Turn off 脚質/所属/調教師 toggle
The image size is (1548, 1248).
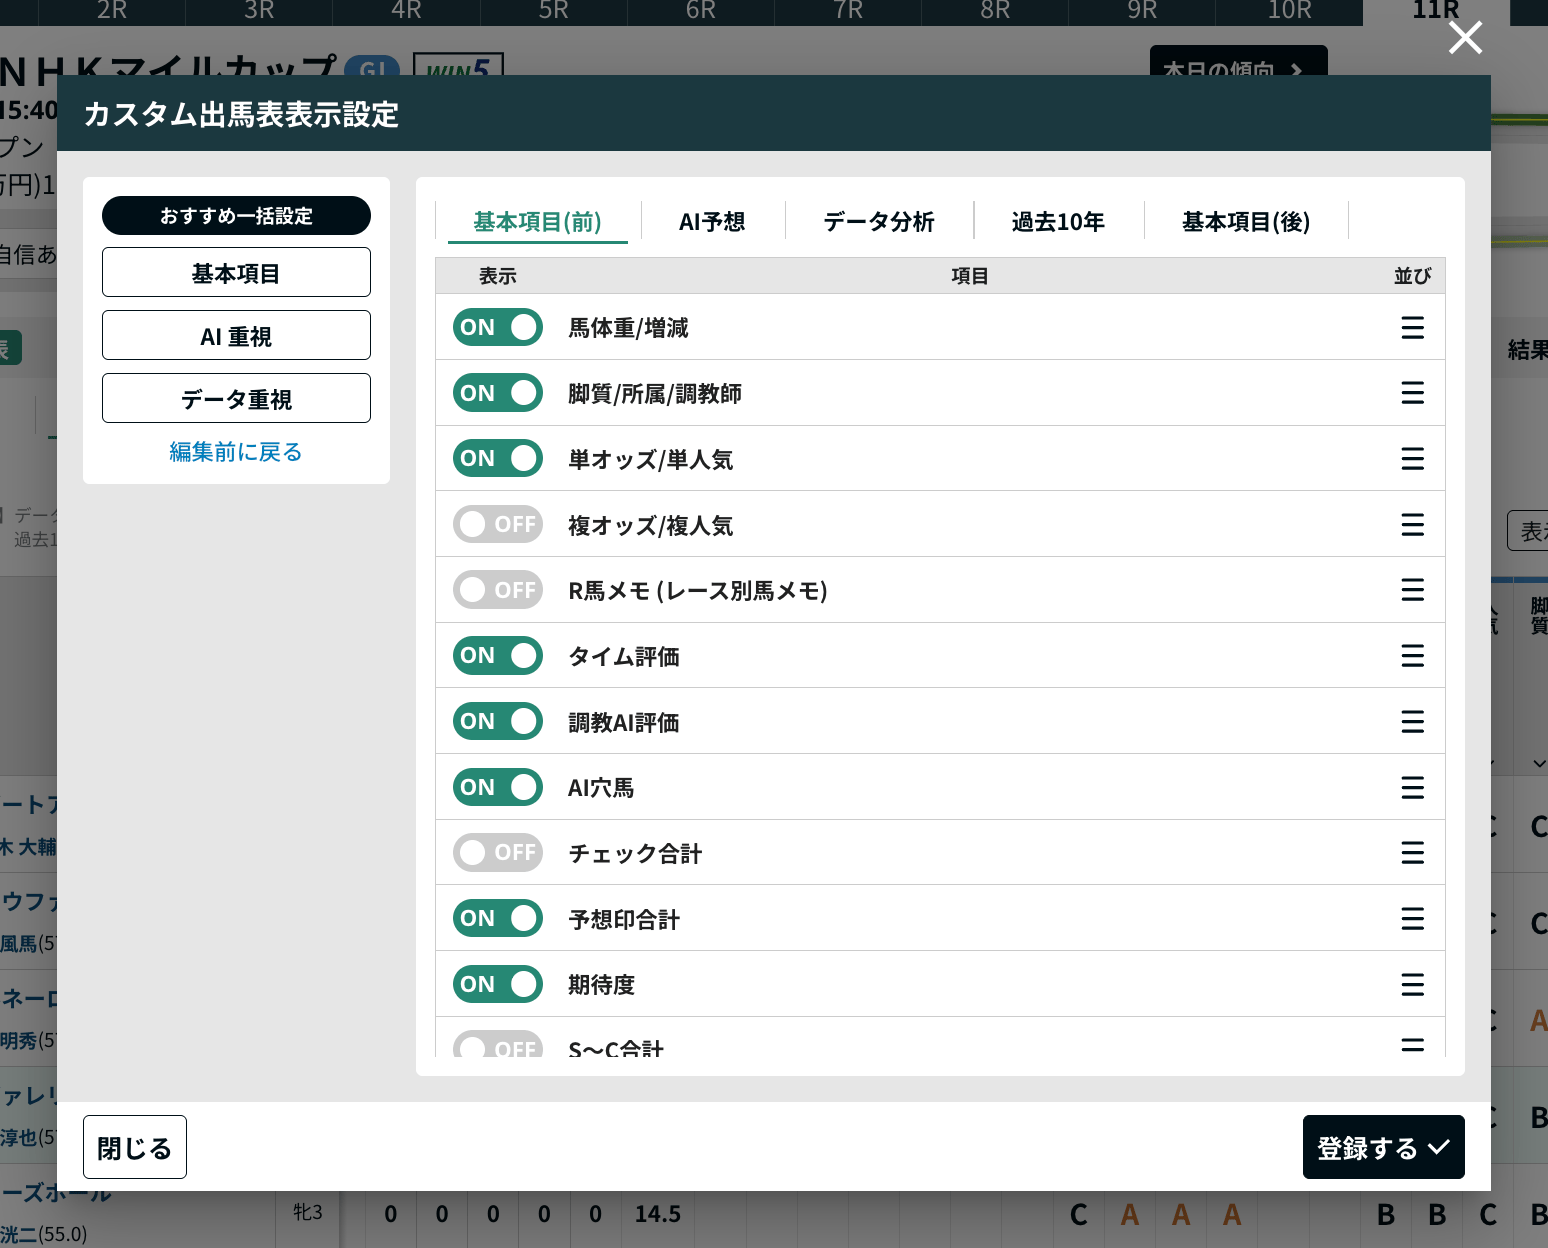point(498,393)
